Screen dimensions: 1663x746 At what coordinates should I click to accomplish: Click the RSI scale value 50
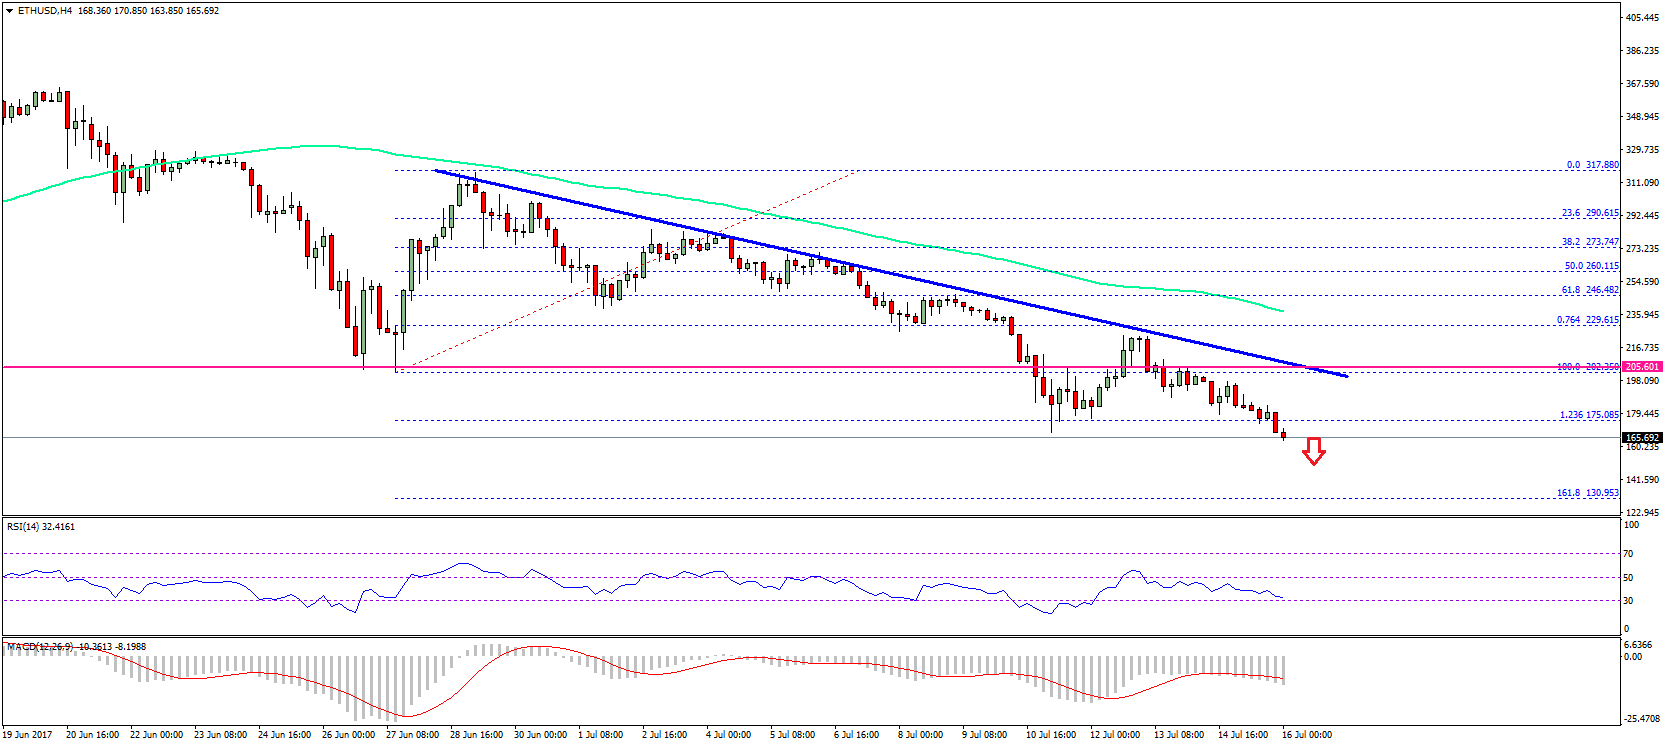pos(1628,578)
